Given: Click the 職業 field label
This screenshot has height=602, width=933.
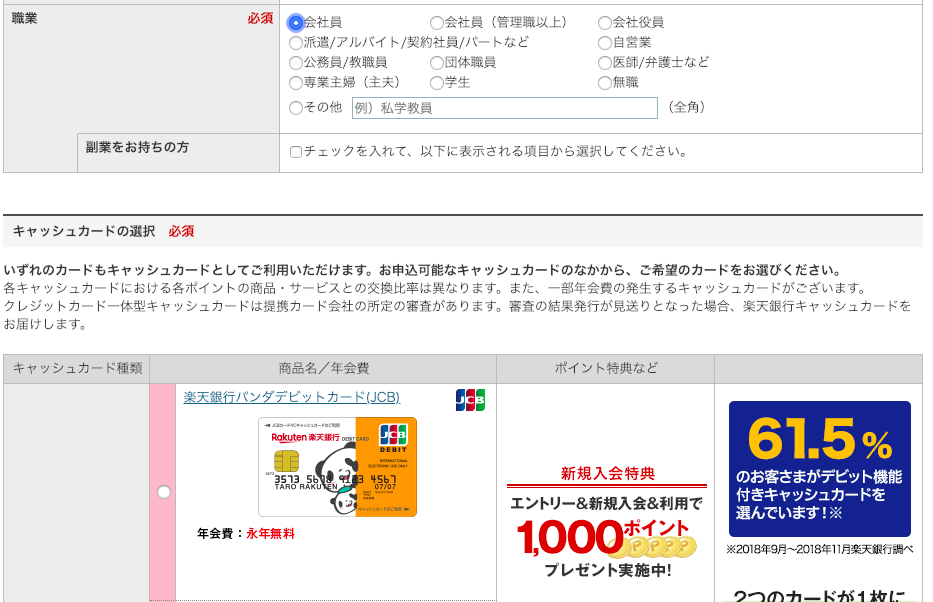Looking at the screenshot, I should (24, 18).
